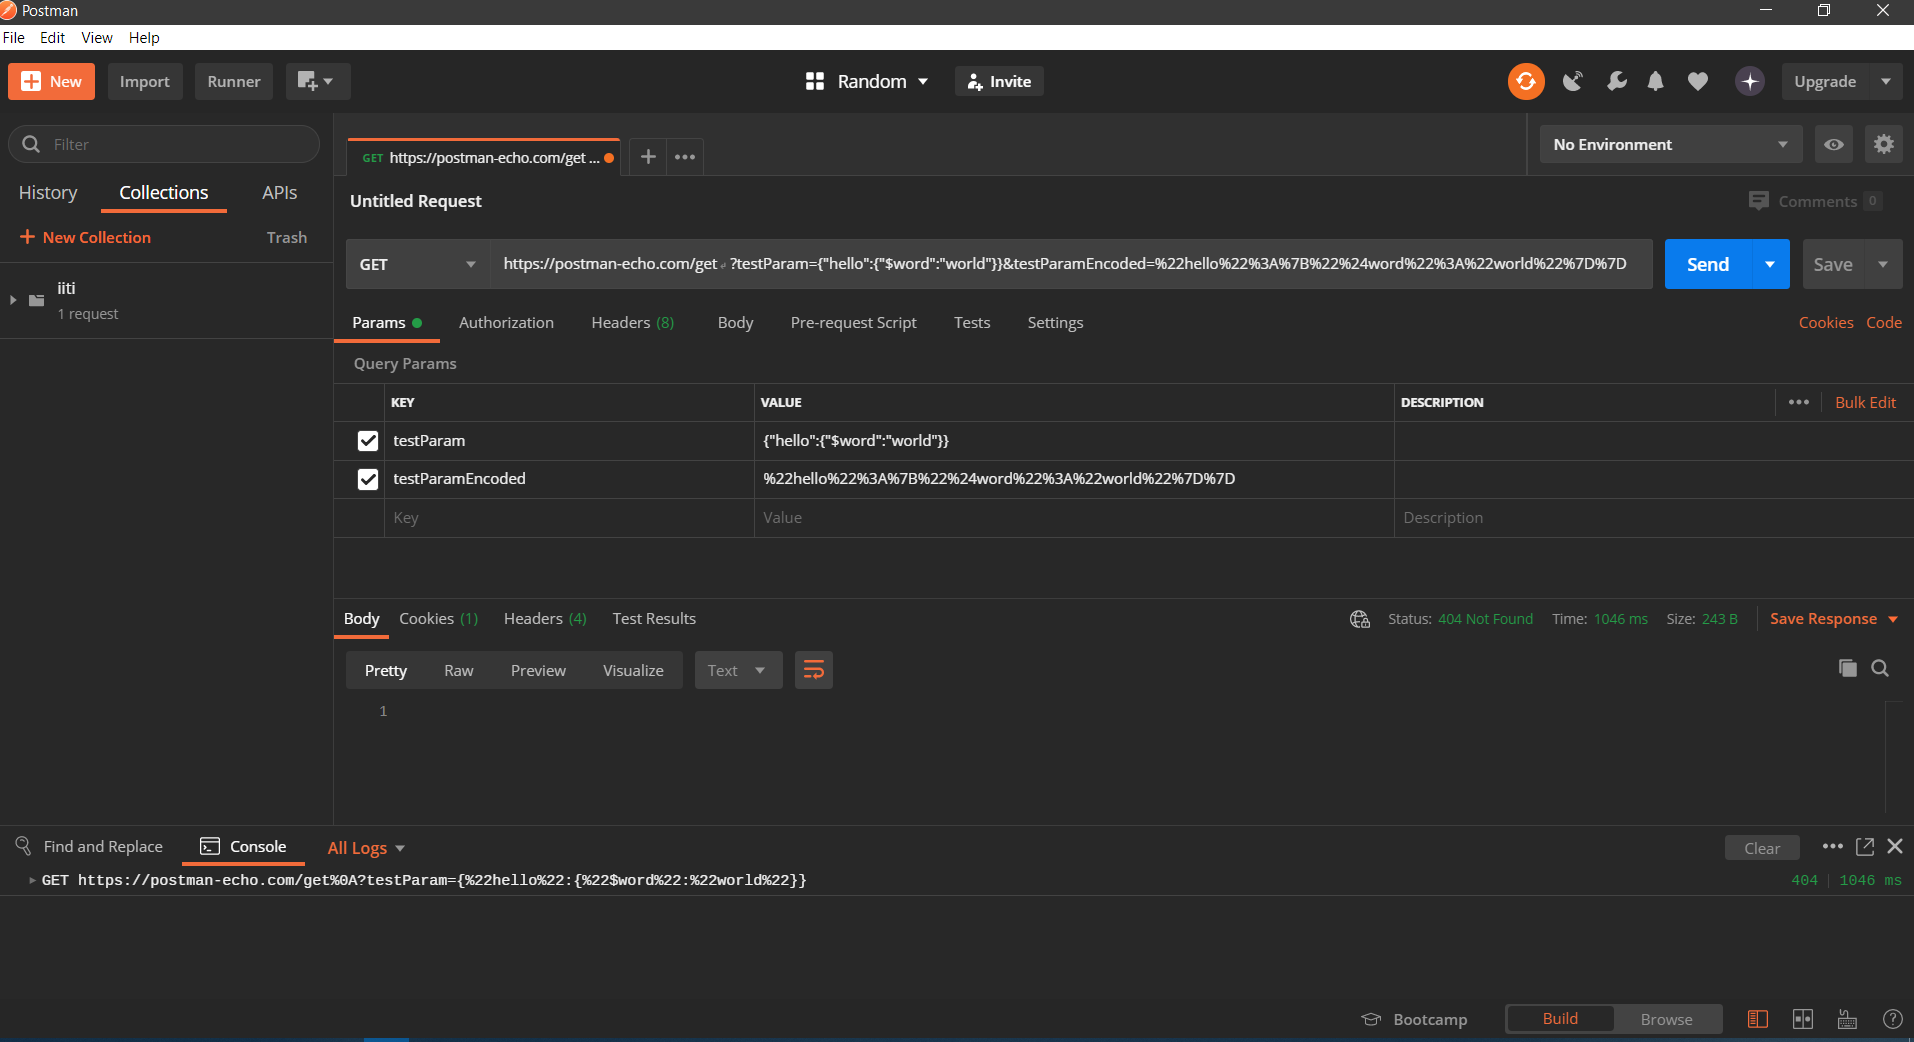This screenshot has height=1042, width=1914.
Task: Click the Invite button
Action: [x=999, y=81]
